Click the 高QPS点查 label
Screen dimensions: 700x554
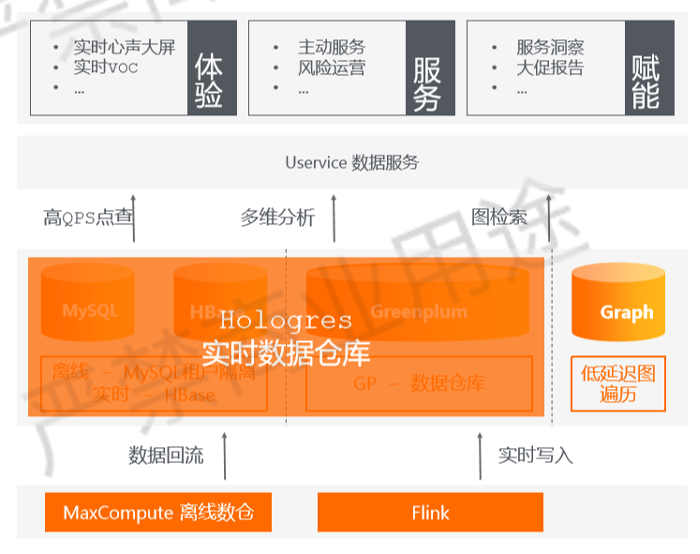tap(88, 217)
